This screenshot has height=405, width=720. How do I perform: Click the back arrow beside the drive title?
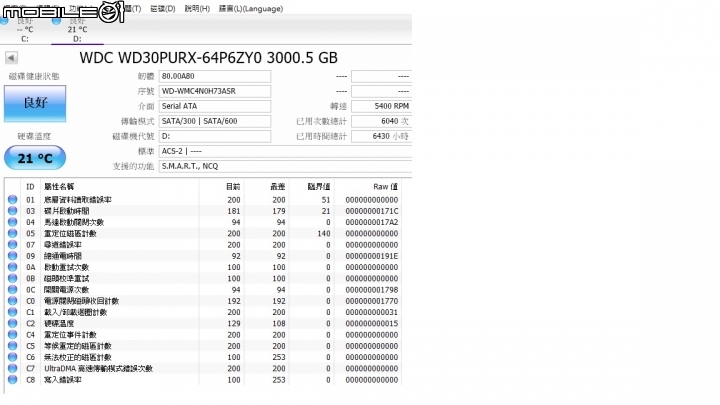coord(11,58)
